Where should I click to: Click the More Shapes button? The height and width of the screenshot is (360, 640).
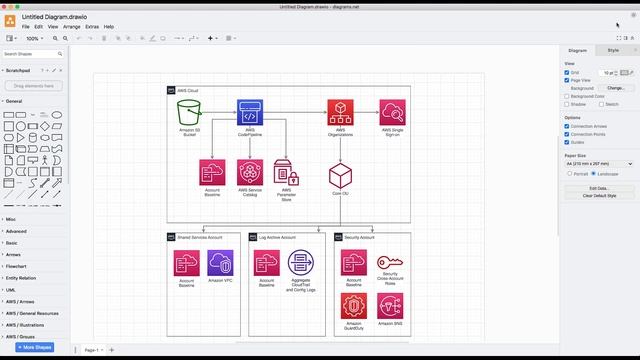pyautogui.click(x=35, y=347)
